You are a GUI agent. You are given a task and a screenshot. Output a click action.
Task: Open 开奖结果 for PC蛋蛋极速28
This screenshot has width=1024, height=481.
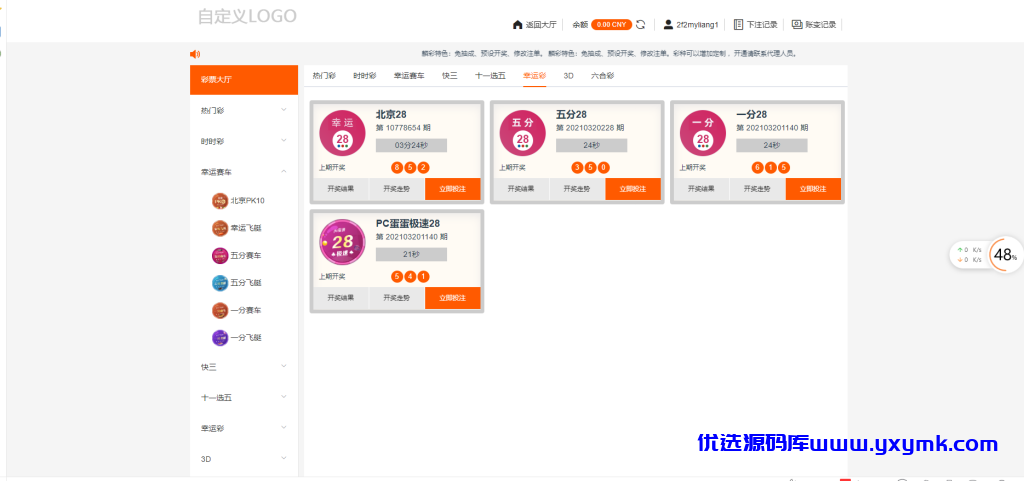tap(341, 298)
